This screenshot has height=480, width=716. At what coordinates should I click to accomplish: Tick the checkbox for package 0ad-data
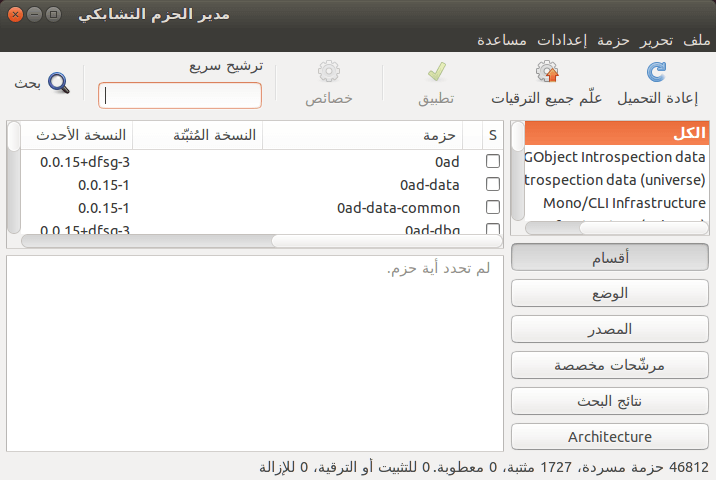click(x=493, y=184)
